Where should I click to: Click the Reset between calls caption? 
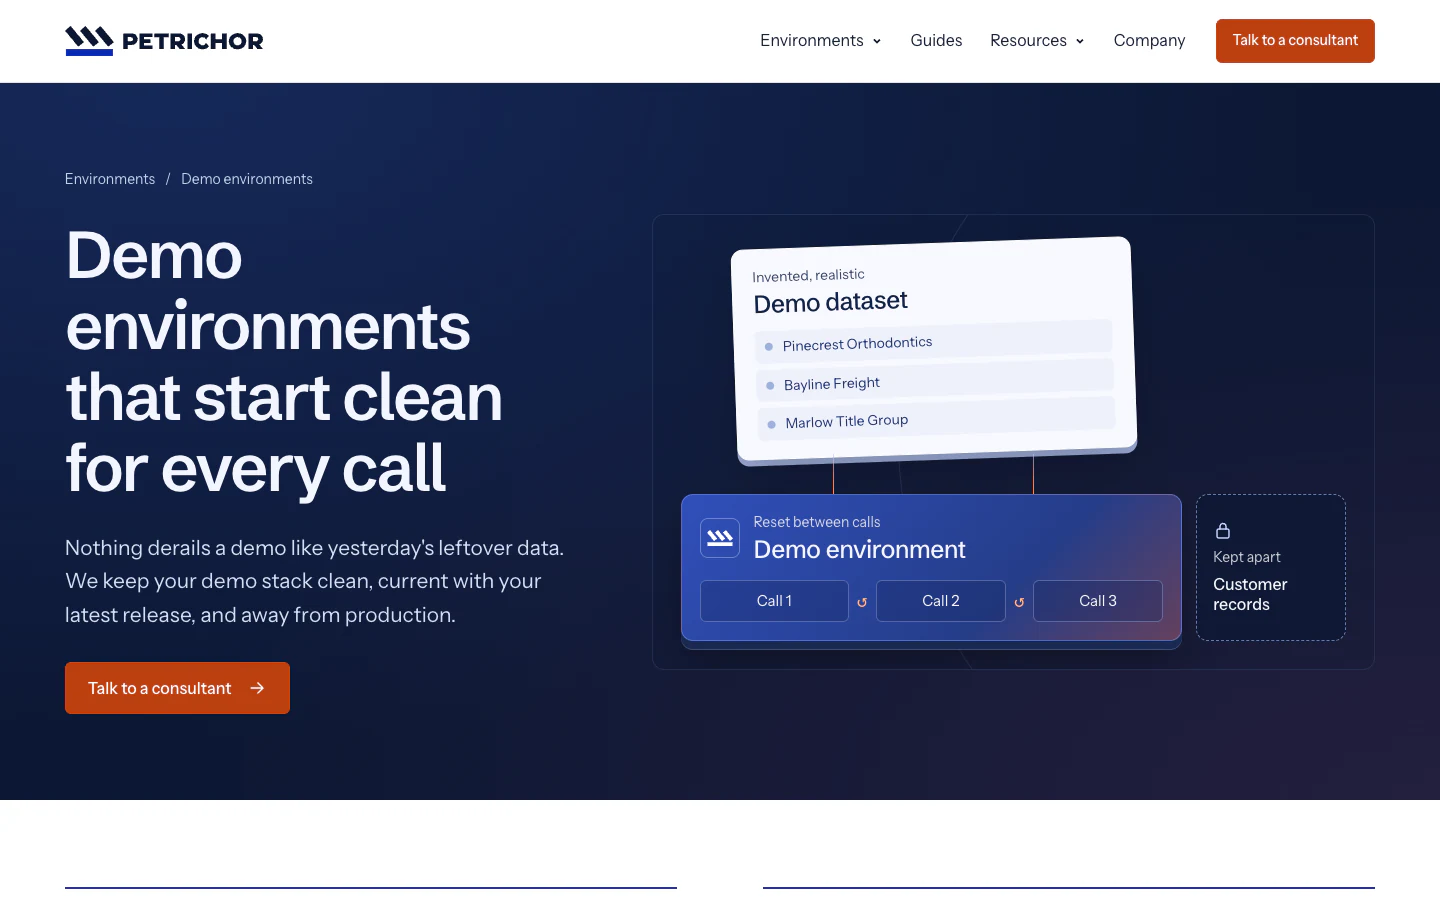pyautogui.click(x=817, y=522)
